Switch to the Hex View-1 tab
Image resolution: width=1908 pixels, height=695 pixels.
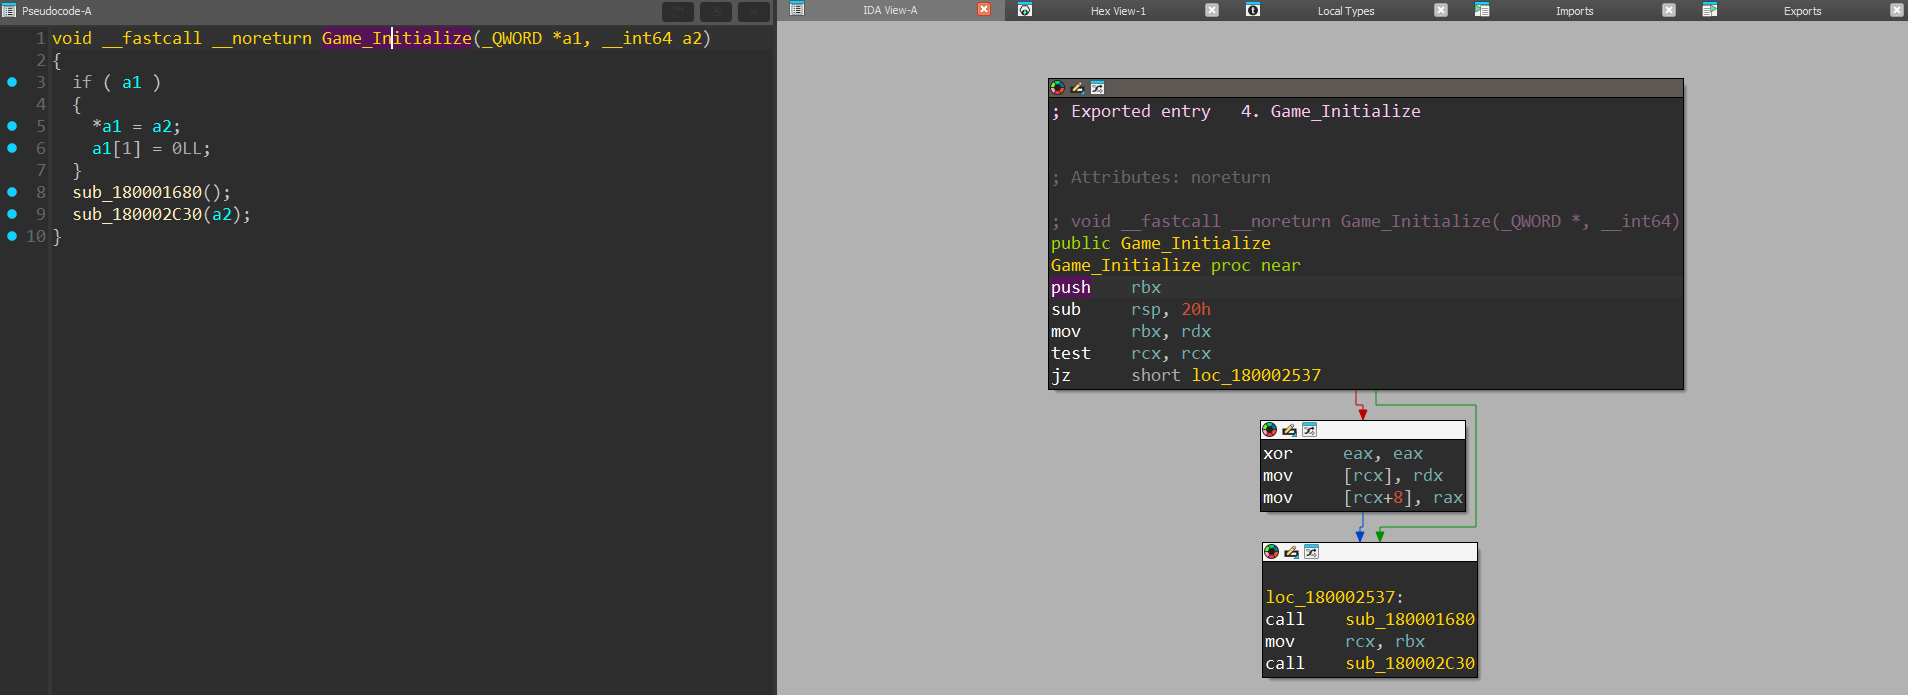click(1118, 11)
